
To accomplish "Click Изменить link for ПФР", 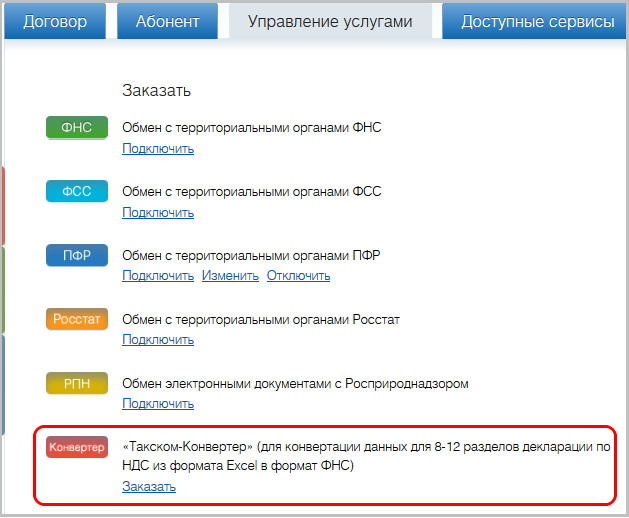I will pos(230,276).
